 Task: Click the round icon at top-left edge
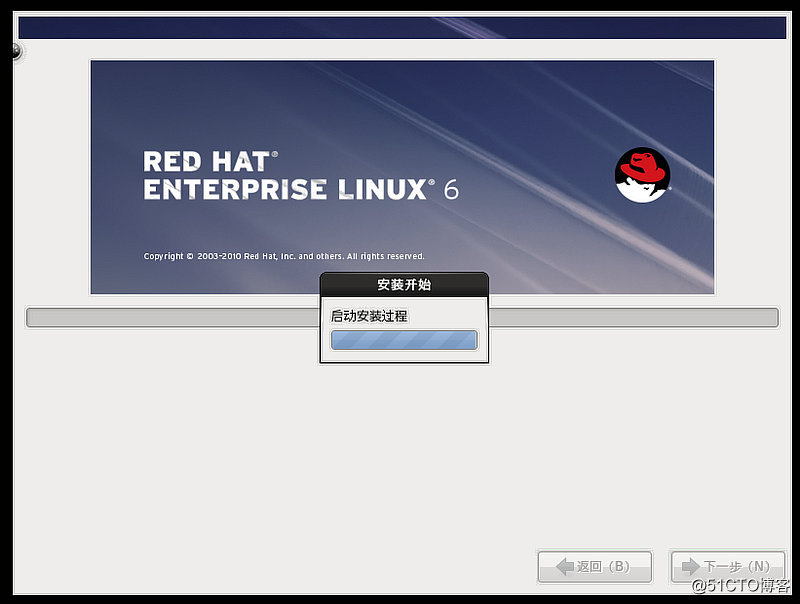coord(17,51)
